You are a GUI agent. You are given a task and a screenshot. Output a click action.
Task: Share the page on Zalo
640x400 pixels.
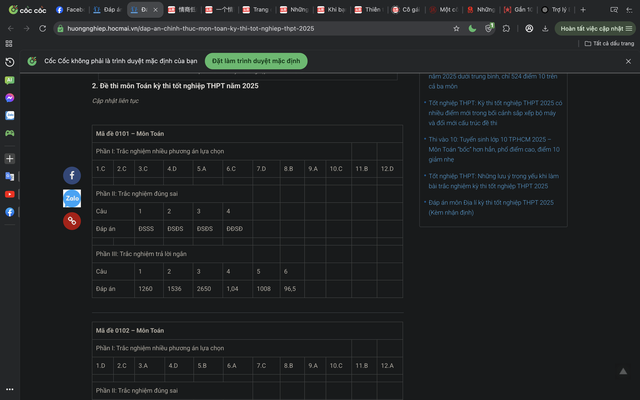72,198
